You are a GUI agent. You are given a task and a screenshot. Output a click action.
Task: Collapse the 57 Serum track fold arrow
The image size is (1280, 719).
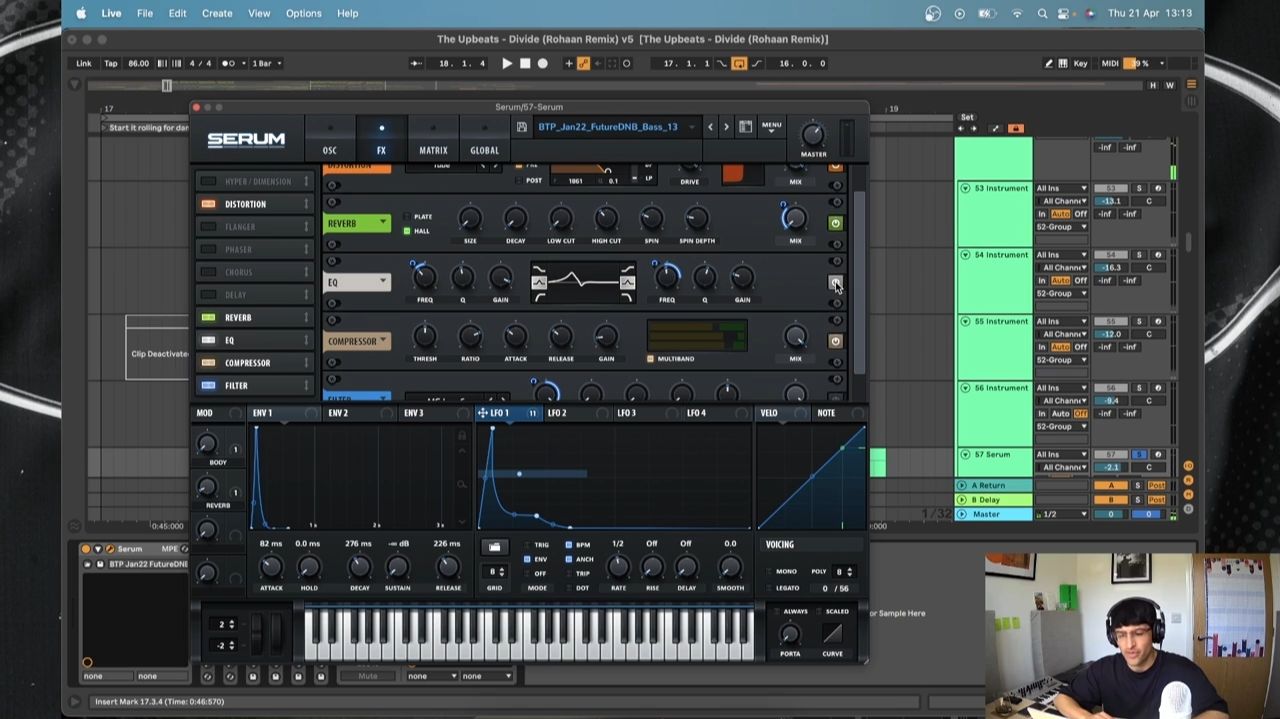tap(965, 454)
